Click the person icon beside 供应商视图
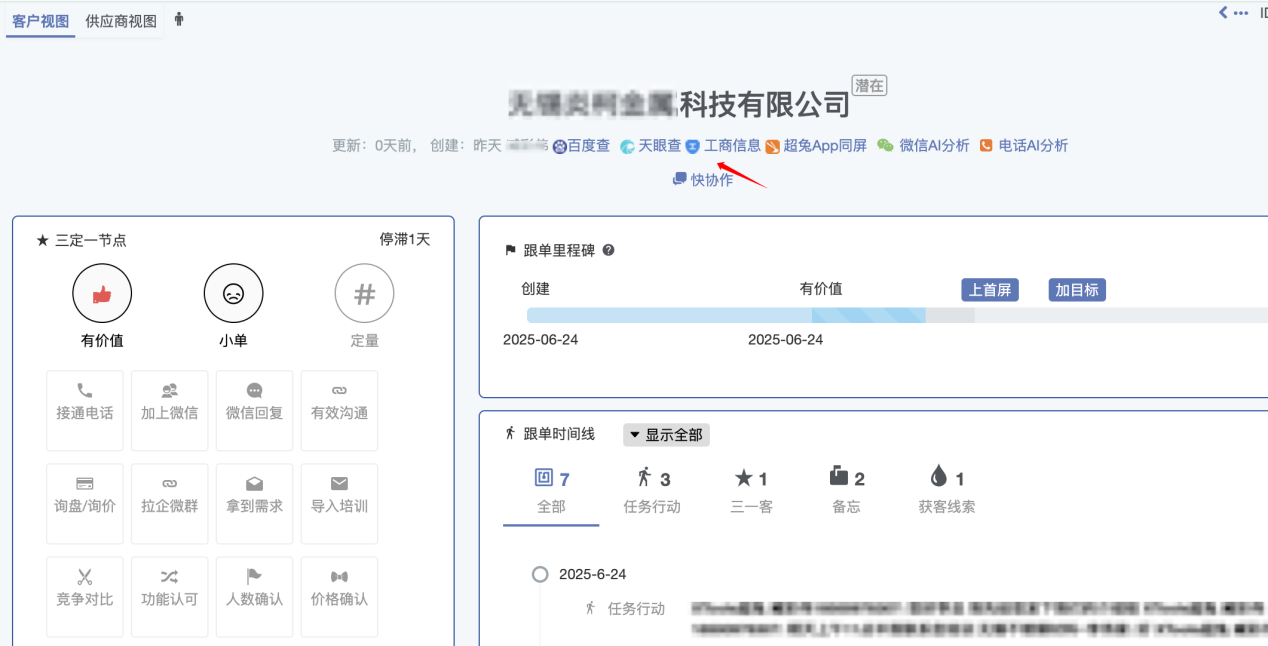 (179, 19)
